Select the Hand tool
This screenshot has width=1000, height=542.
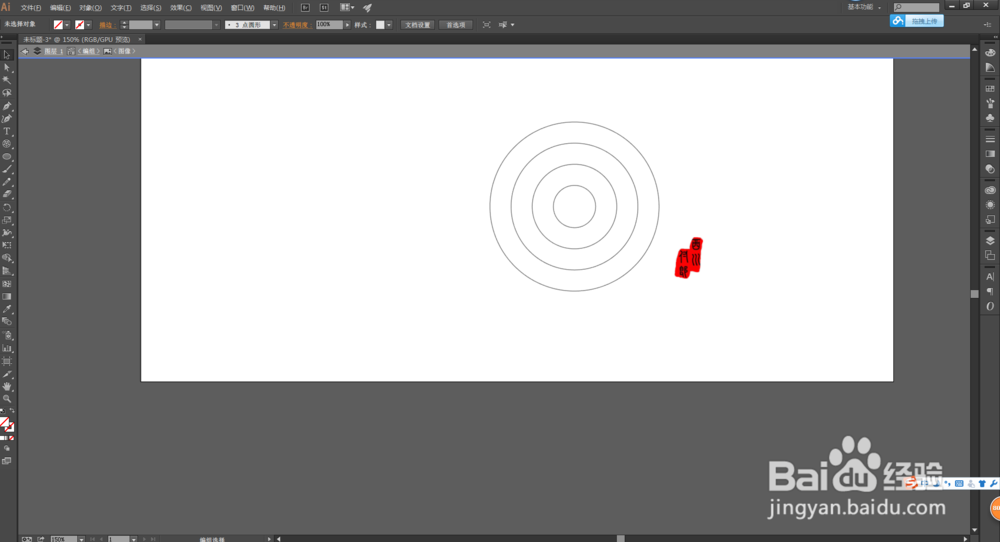7,386
